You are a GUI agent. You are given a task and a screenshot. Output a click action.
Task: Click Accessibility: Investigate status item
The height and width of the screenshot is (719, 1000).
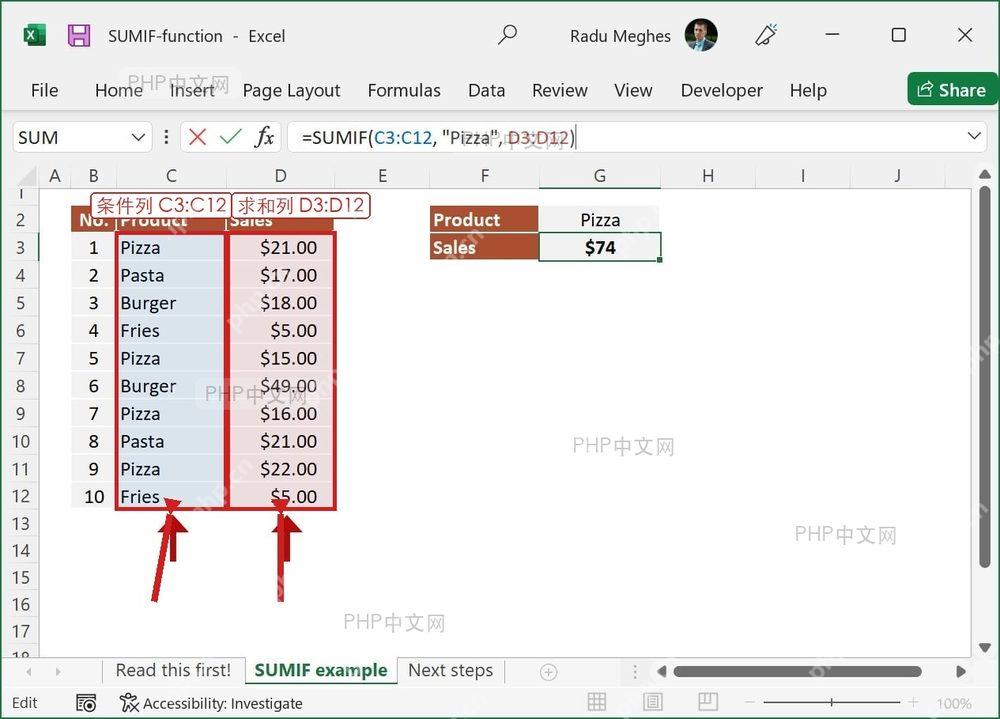coord(211,703)
